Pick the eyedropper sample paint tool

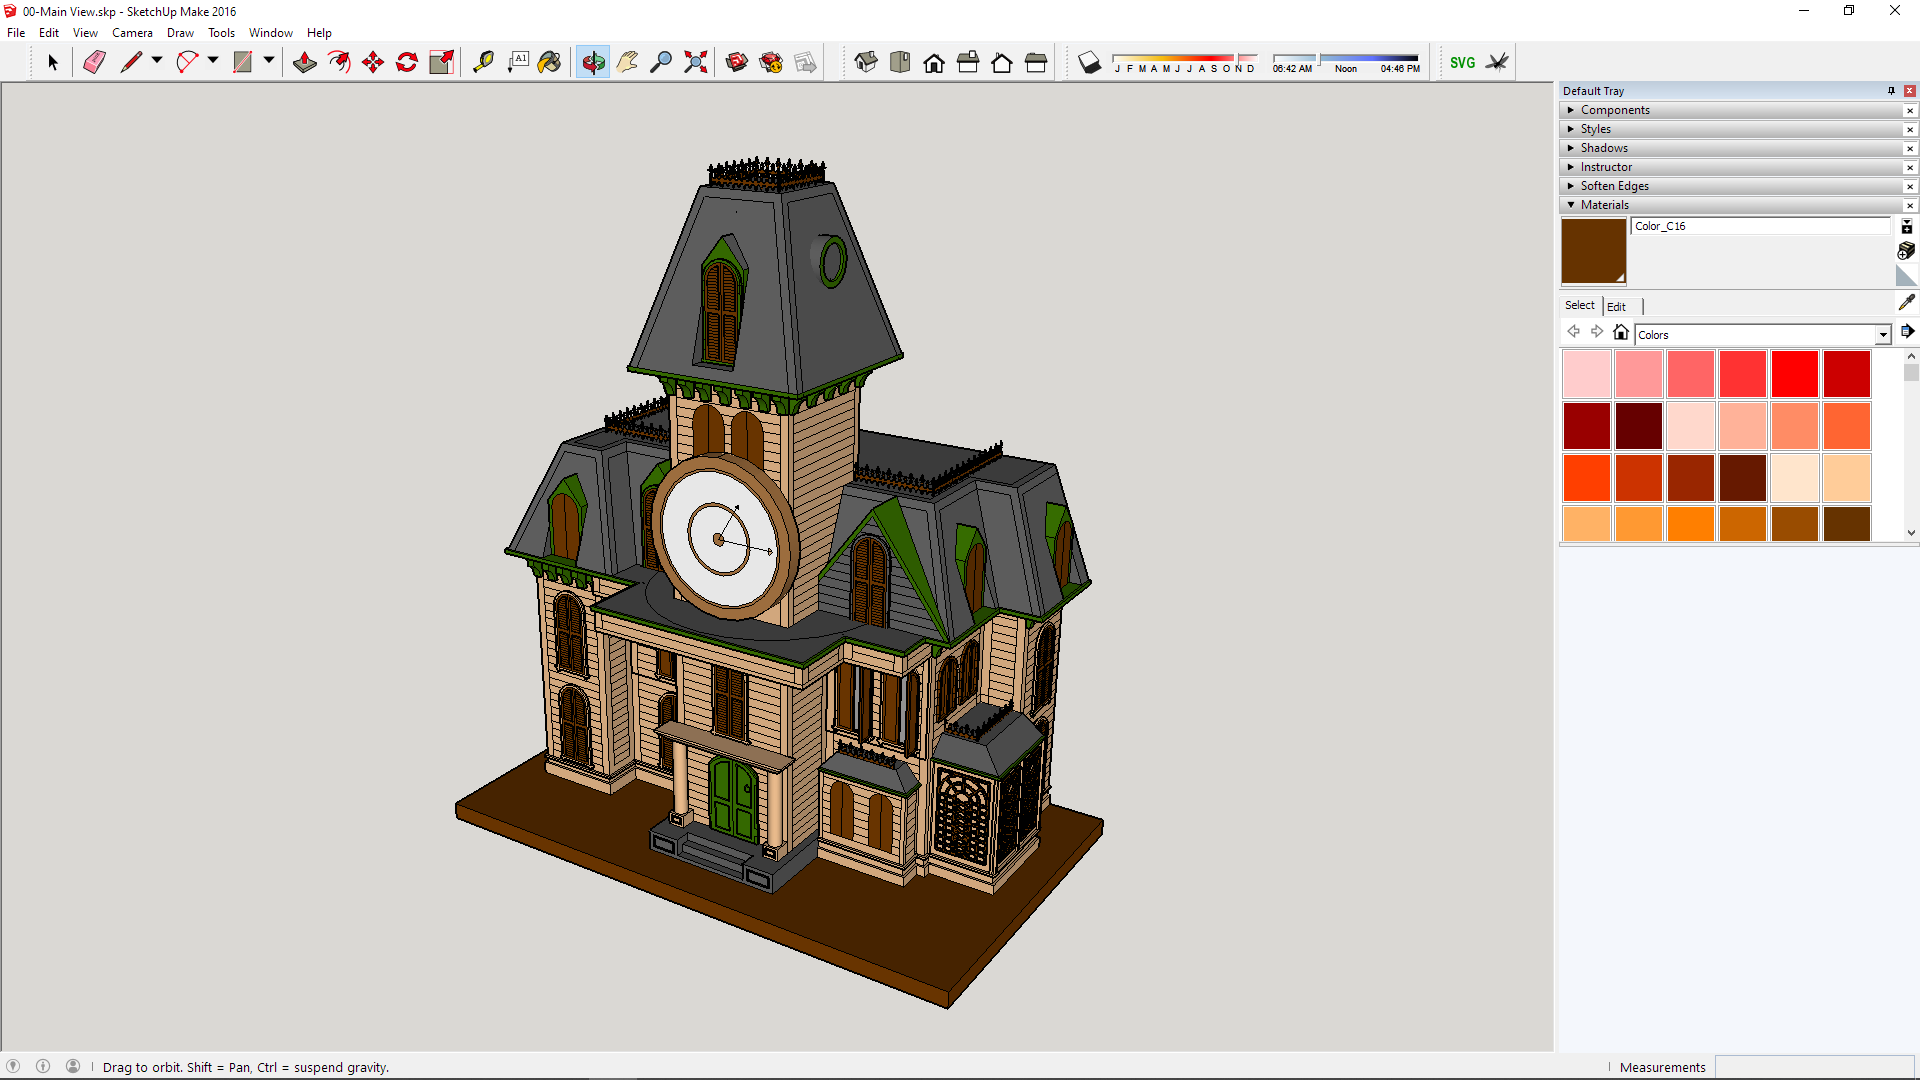1906,302
